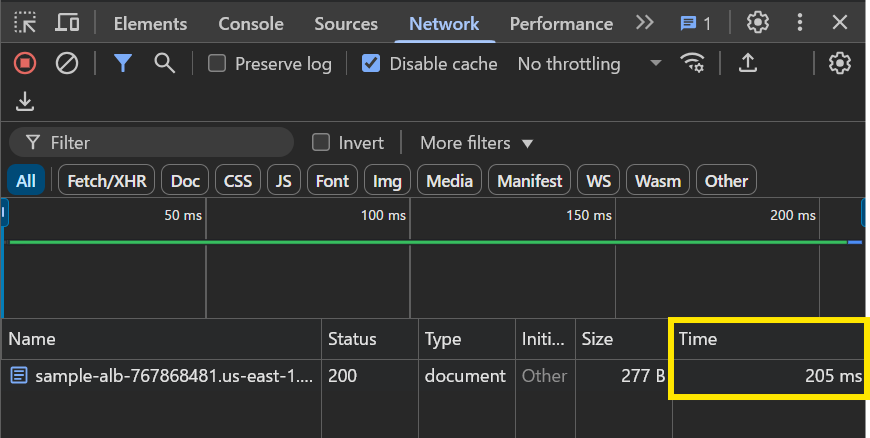Viewport: 870px width, 438px height.
Task: Filter requests by Fetch/XHR
Action: click(107, 180)
